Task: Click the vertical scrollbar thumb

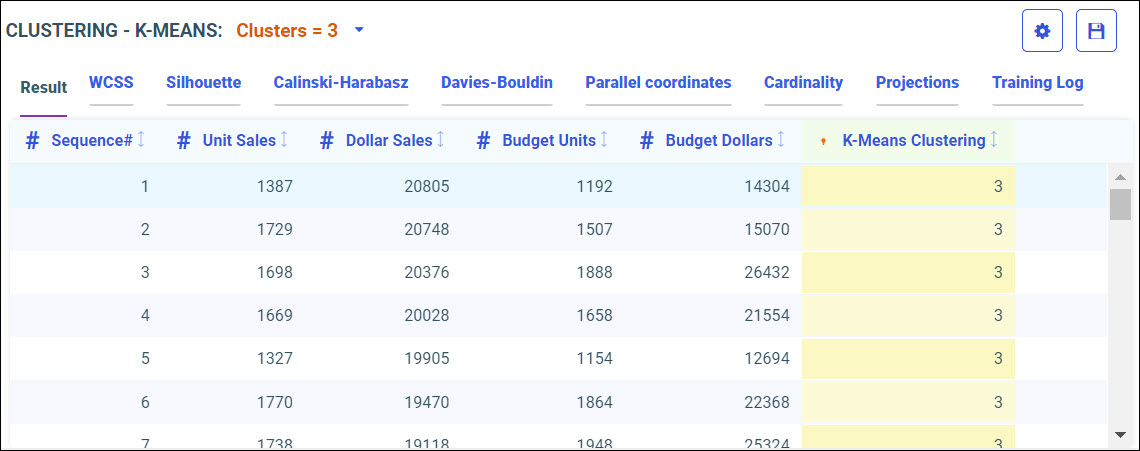Action: coord(1120,203)
